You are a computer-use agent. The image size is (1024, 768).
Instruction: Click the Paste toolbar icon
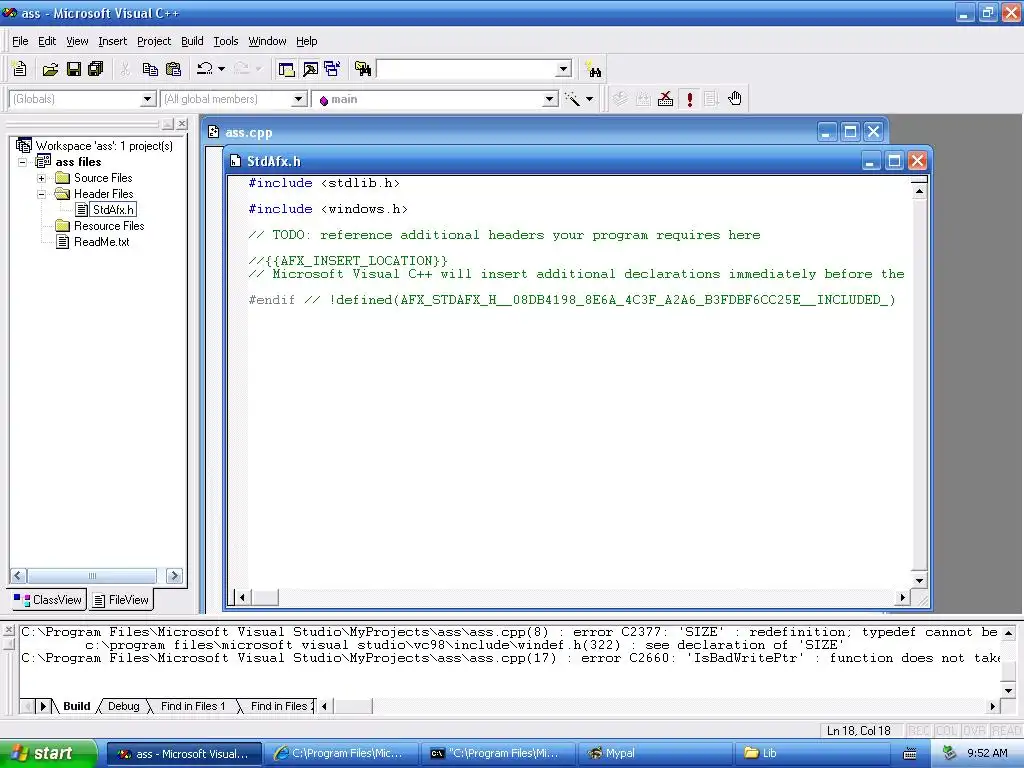tap(174, 69)
